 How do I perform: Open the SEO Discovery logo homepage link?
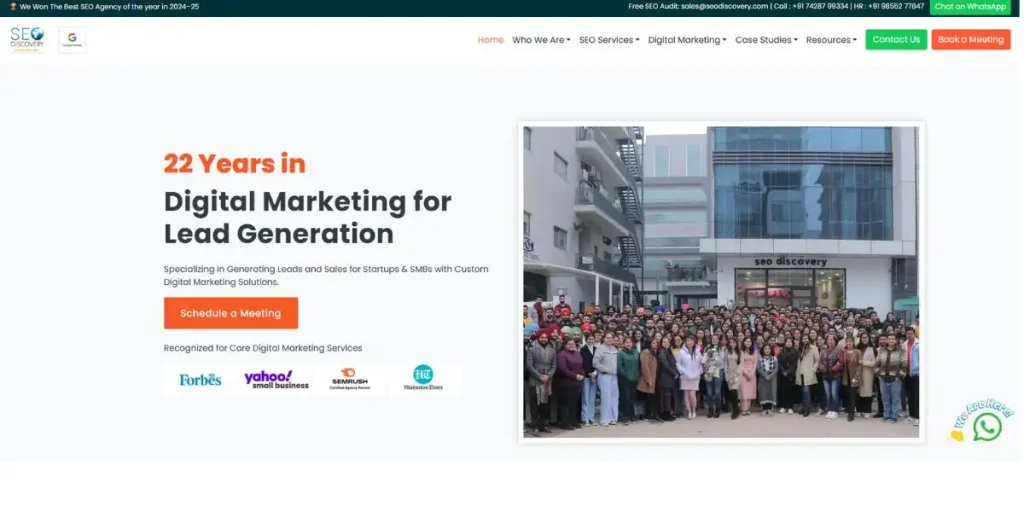(27, 39)
